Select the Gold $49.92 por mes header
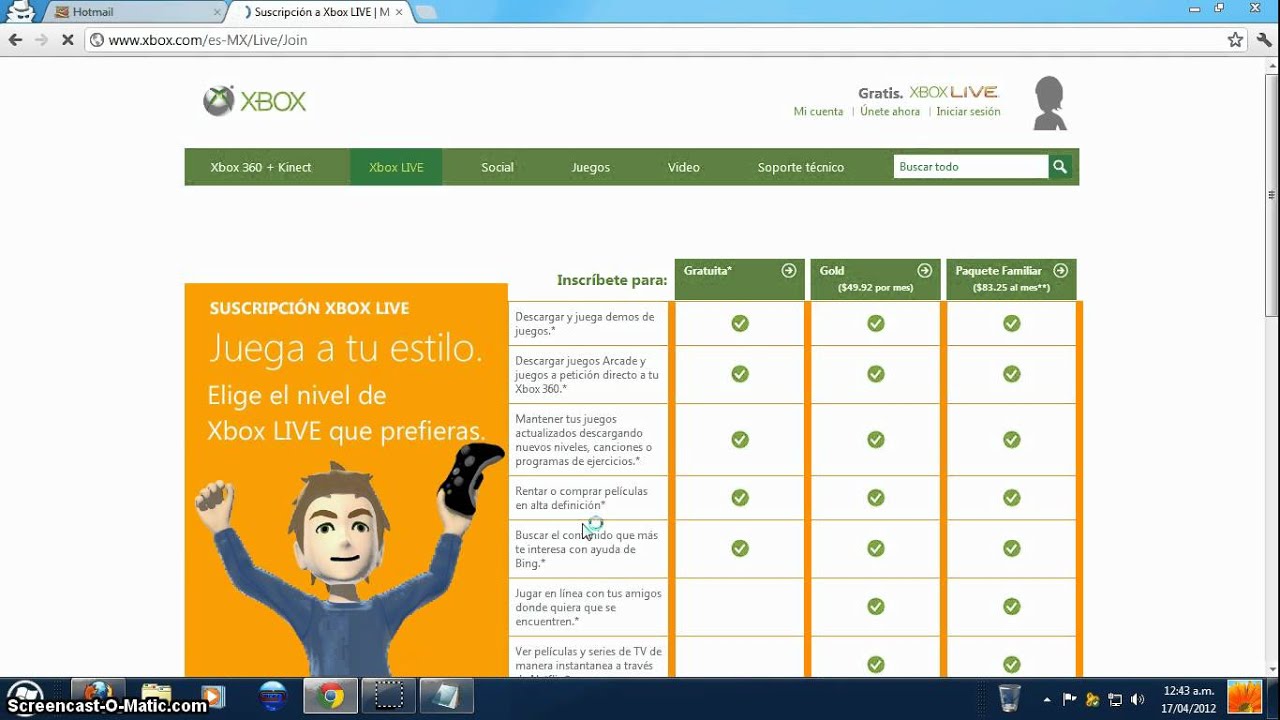Viewport: 1280px width, 720px height. [x=876, y=279]
